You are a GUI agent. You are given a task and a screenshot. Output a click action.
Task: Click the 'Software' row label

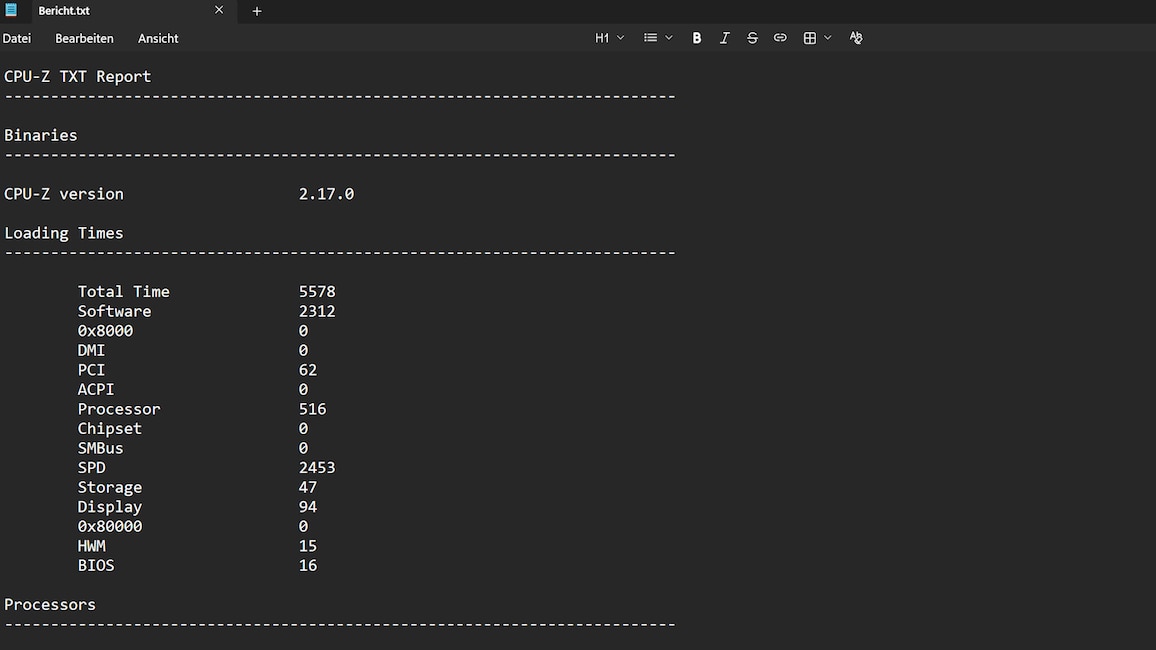[114, 312]
